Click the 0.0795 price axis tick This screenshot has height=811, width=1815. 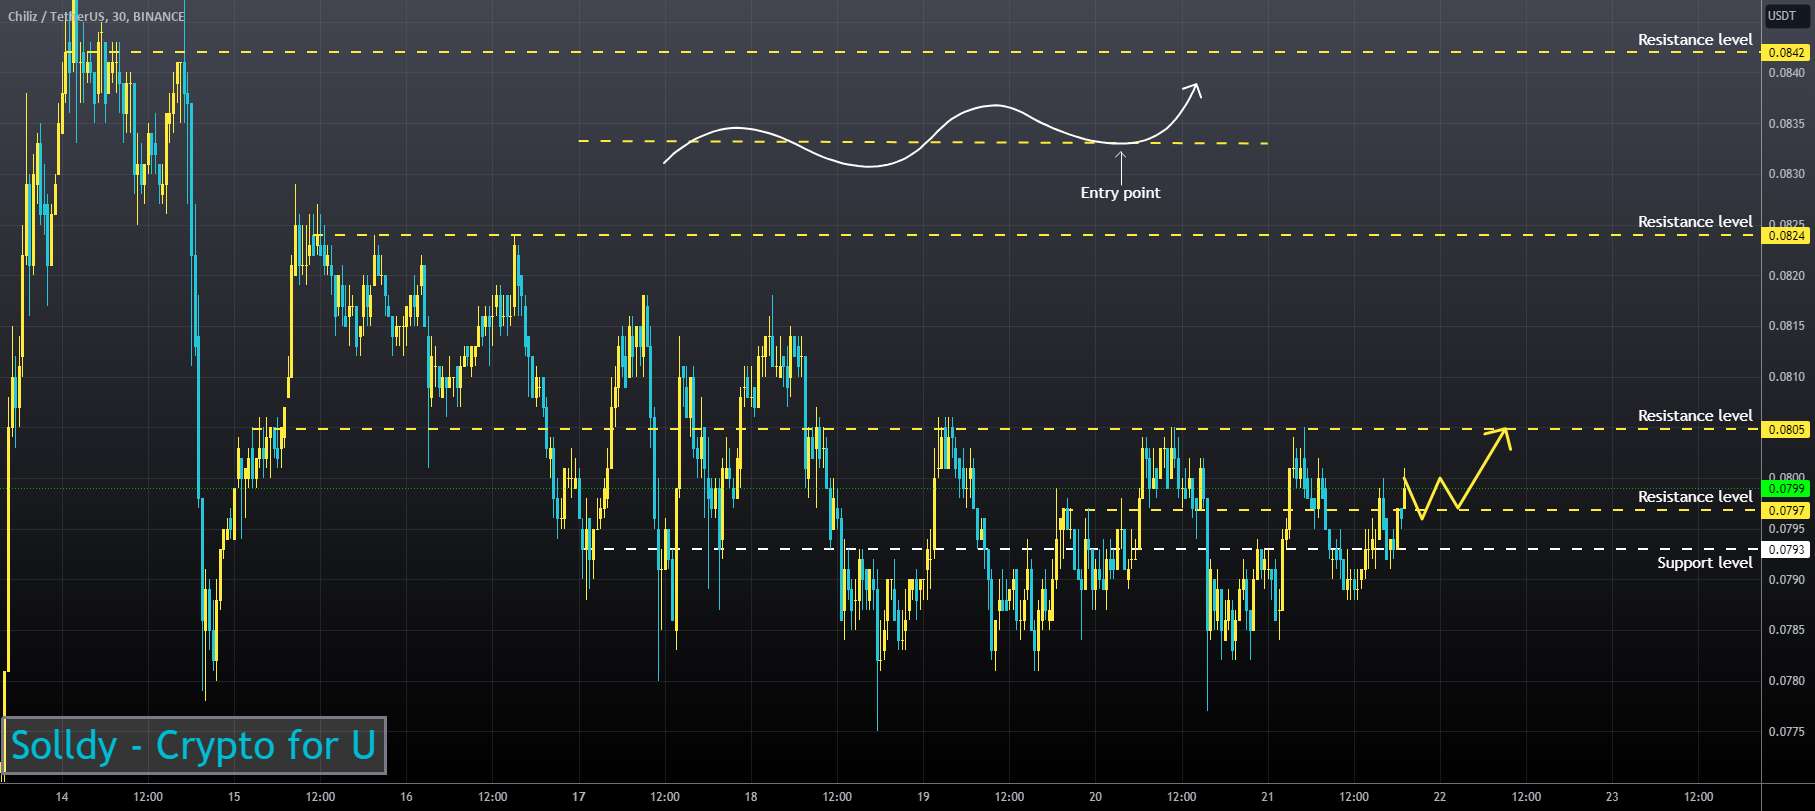[1786, 529]
